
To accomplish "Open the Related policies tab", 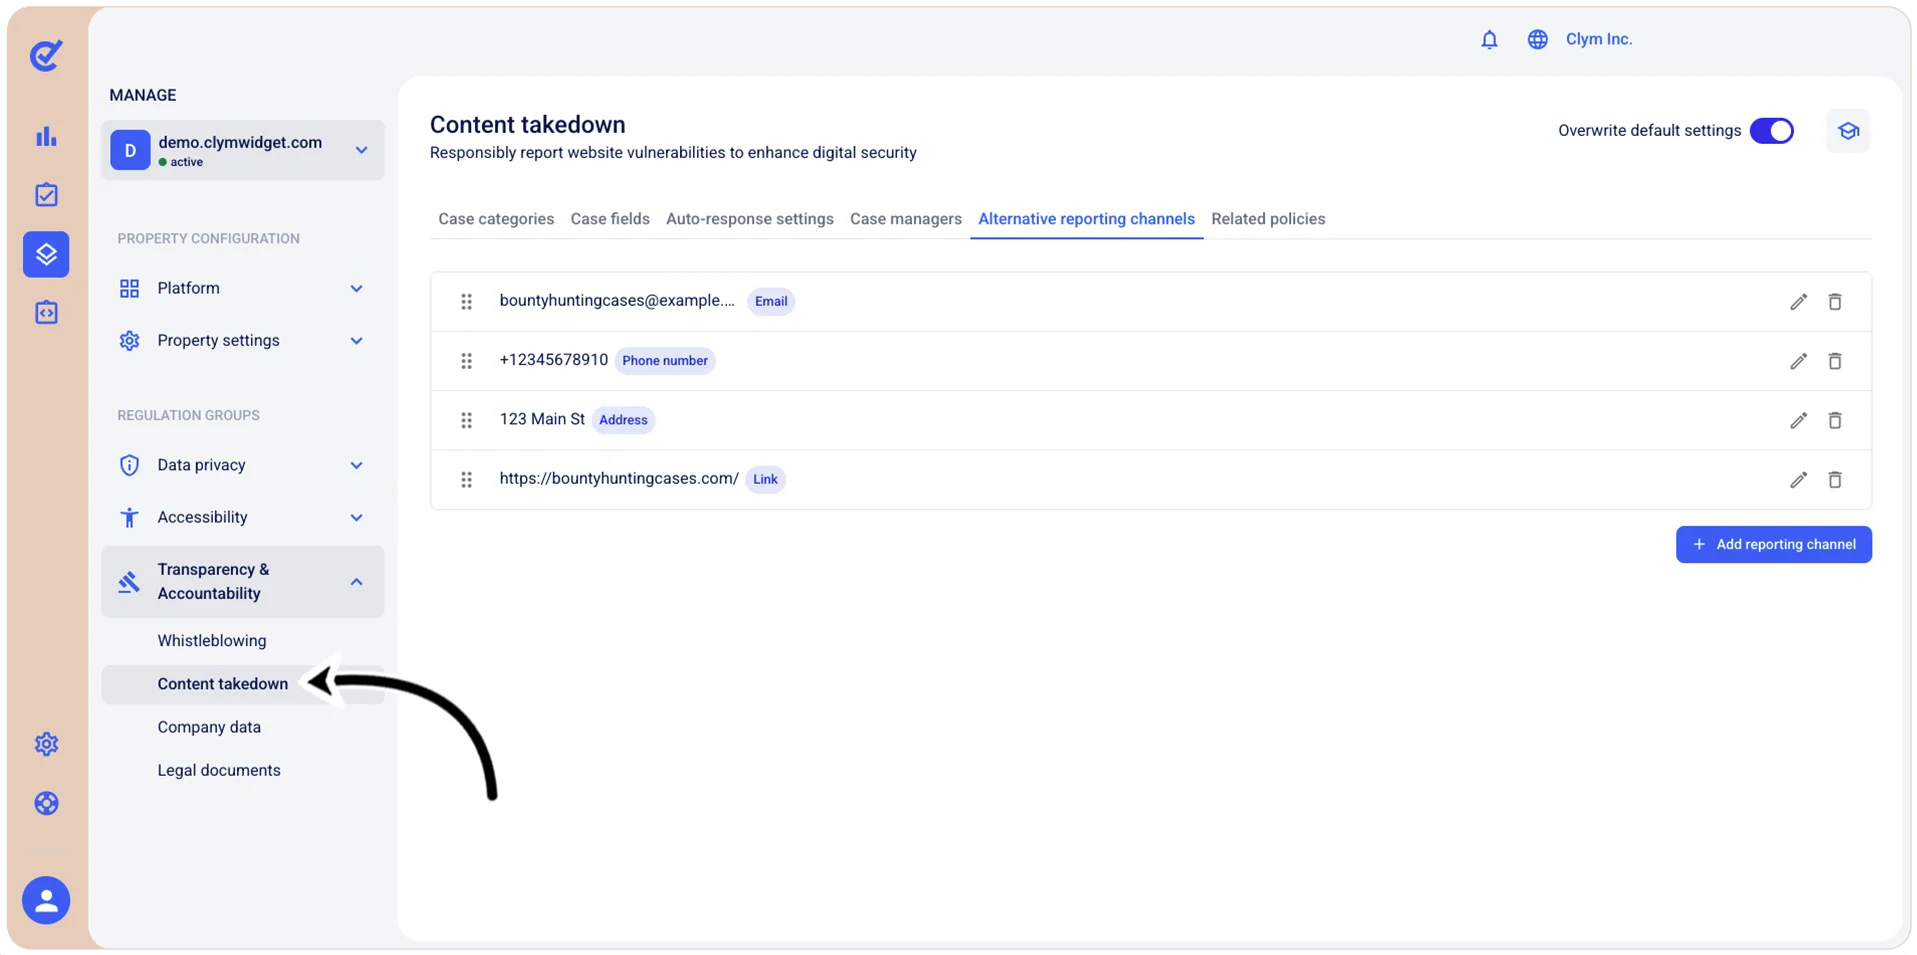I will (x=1268, y=219).
